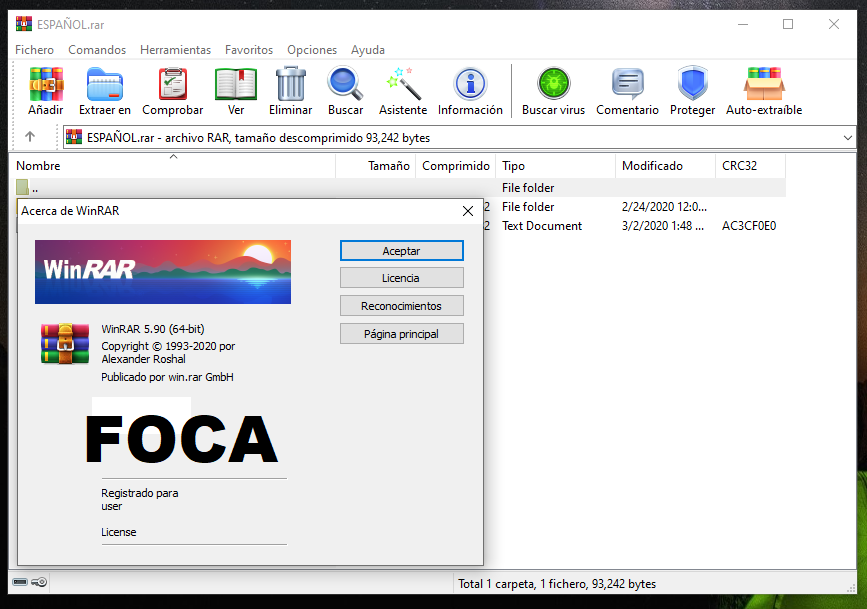This screenshot has width=867, height=609.
Task: Click the WinRAR 5.90 (64-bit) version text
Action: pyautogui.click(x=153, y=329)
